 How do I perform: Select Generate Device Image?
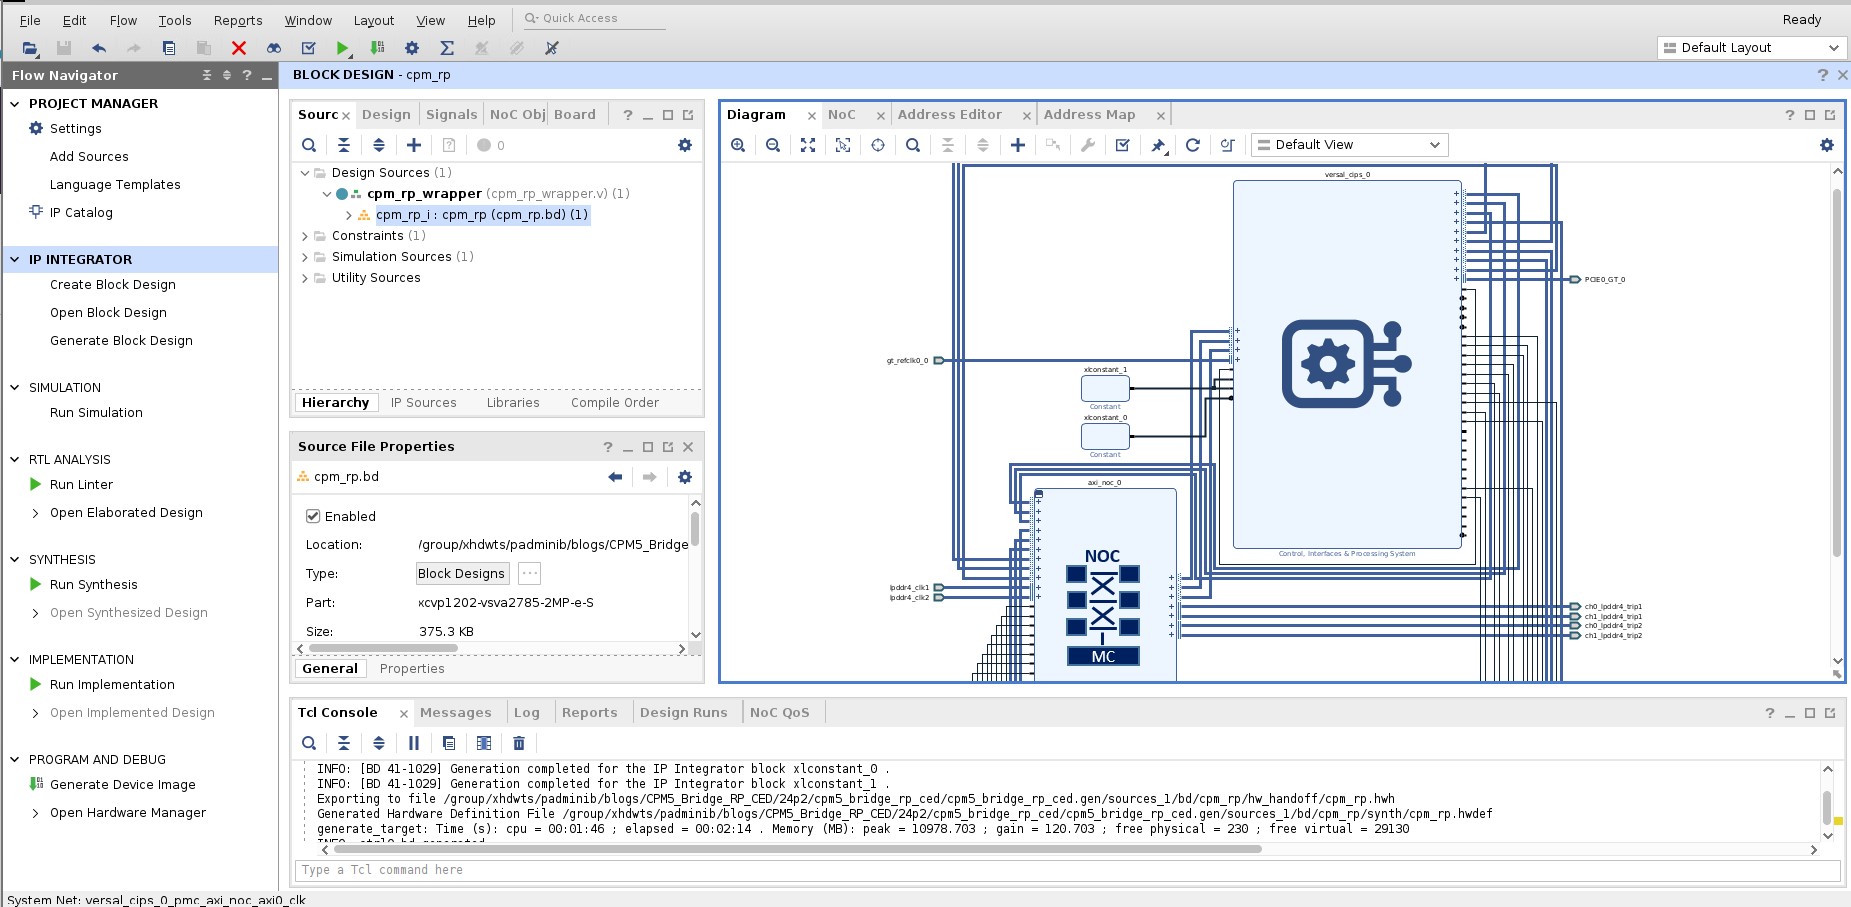click(x=122, y=784)
